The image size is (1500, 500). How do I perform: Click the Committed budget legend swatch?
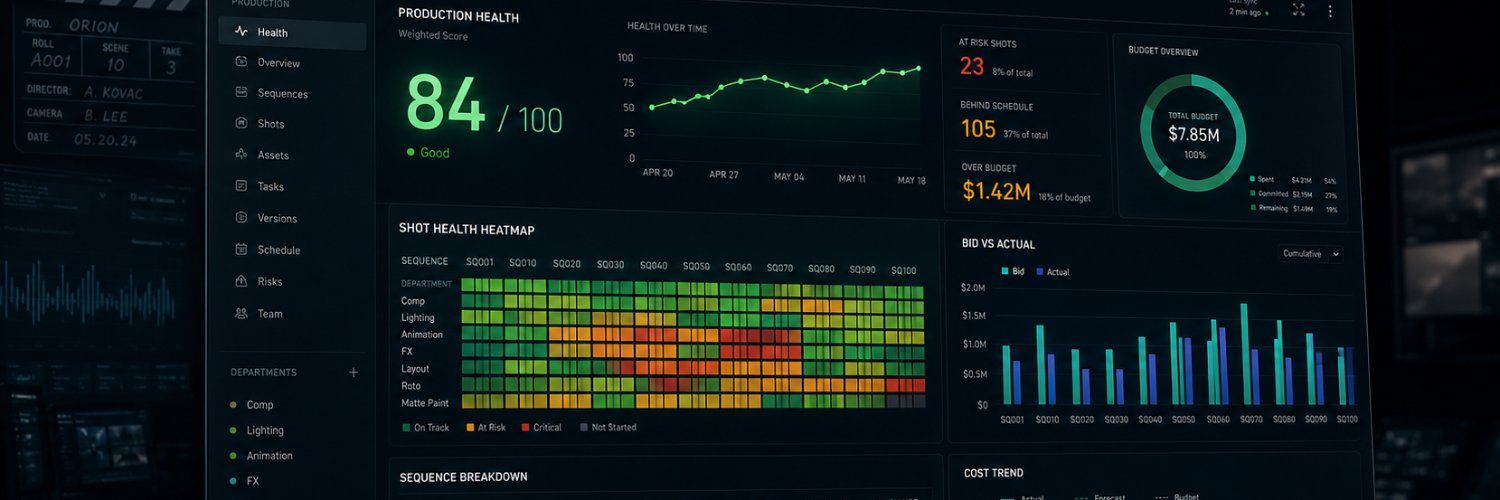point(1253,194)
